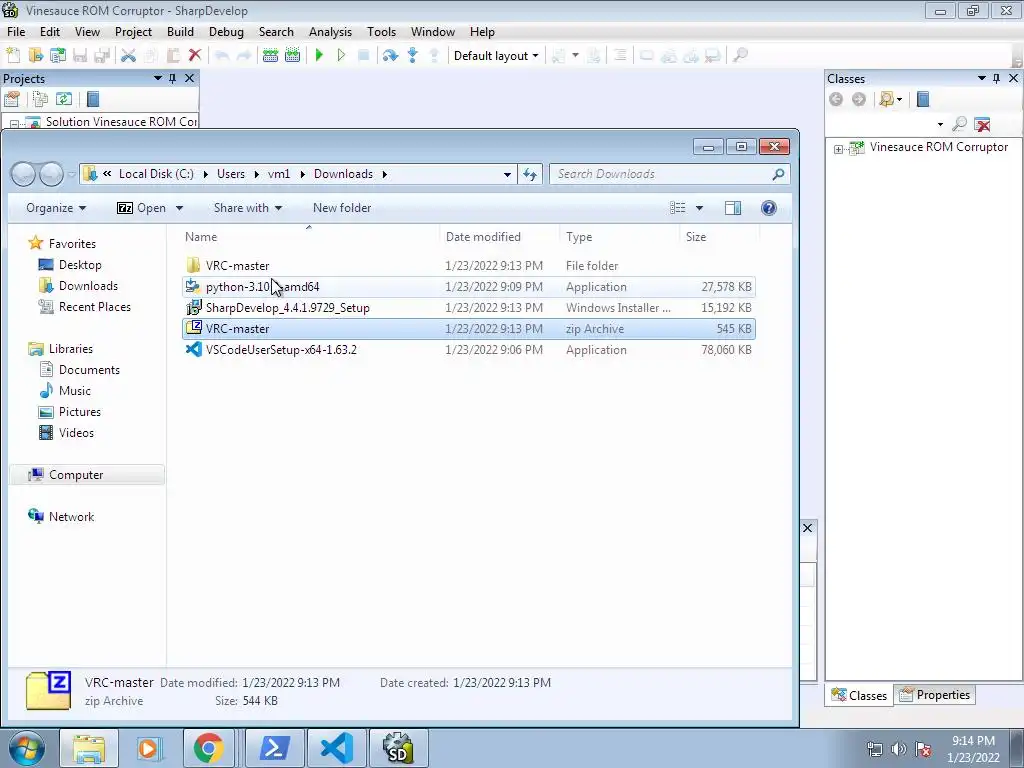Click Step Over debug icon

(391, 56)
